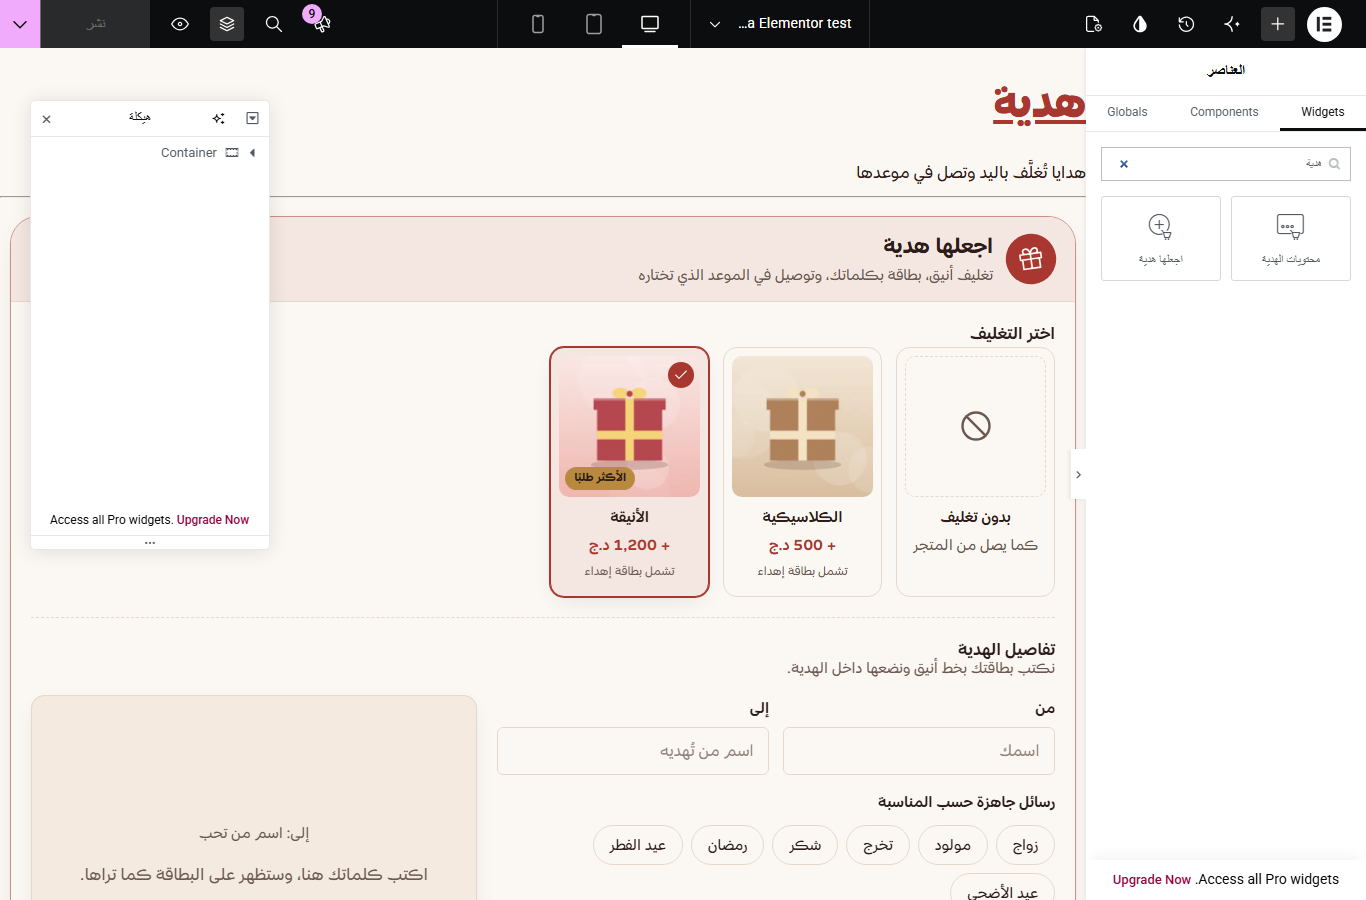Image resolution: width=1366 pixels, height=900 pixels.
Task: Switch to desktop device preview icon
Action: pyautogui.click(x=650, y=24)
